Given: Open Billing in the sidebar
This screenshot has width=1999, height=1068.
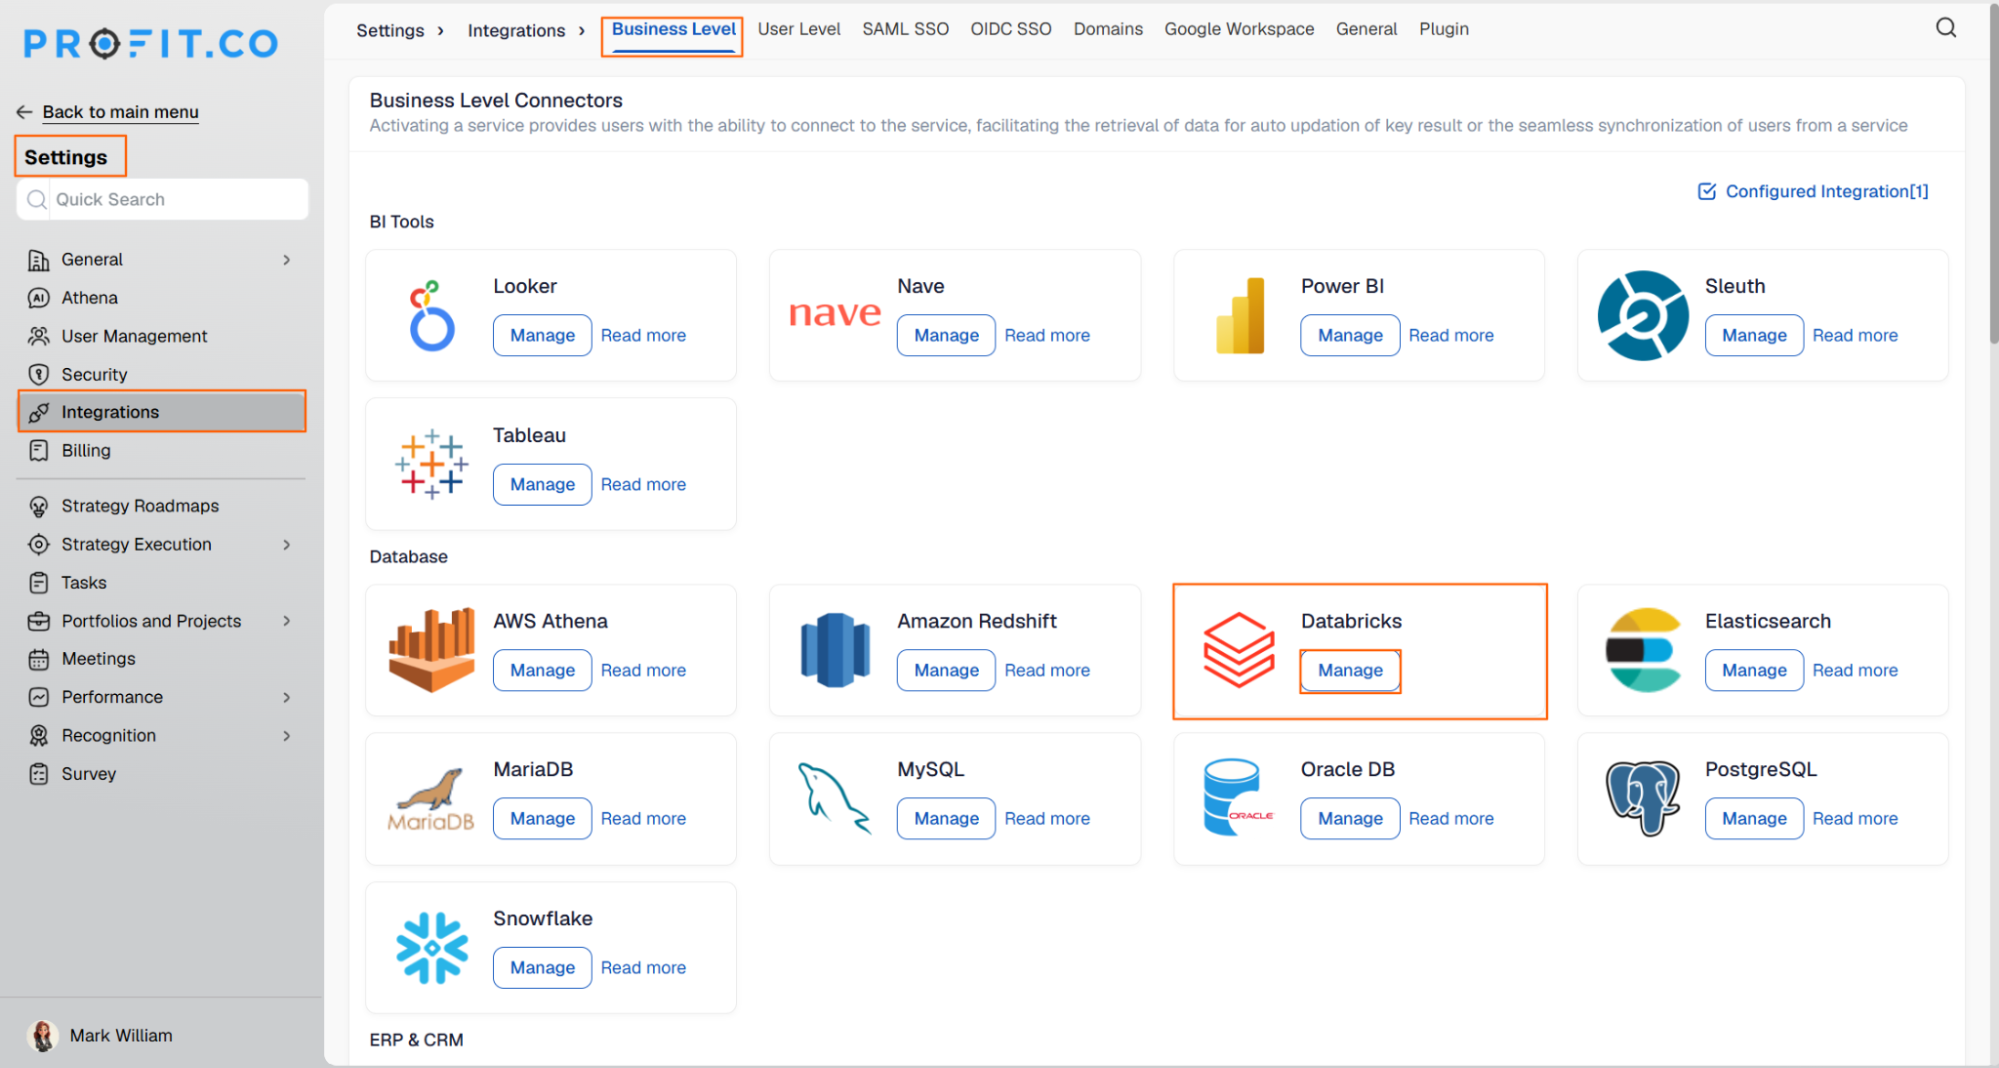Looking at the screenshot, I should (x=86, y=451).
